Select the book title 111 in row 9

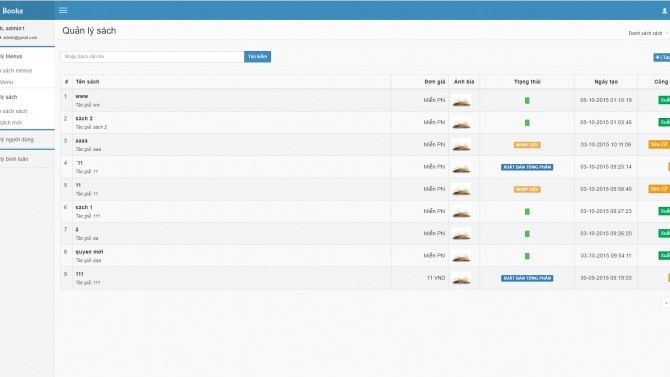79,274
